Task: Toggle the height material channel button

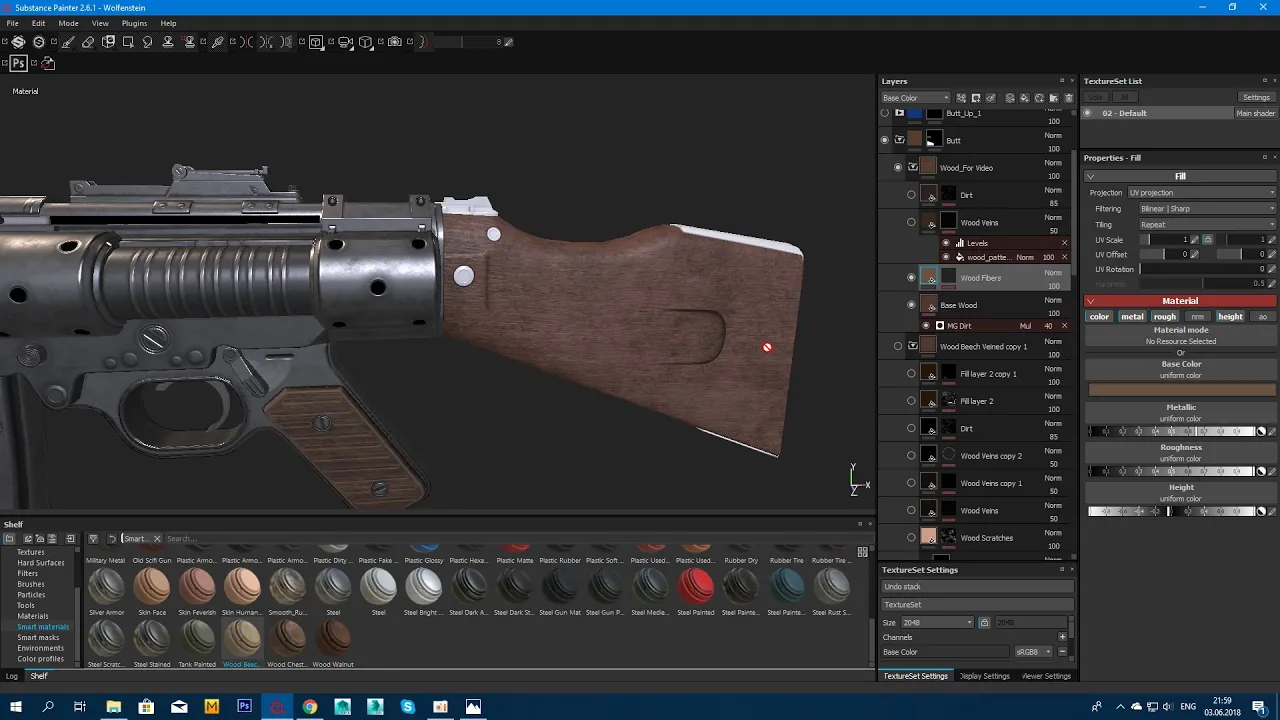Action: point(1230,317)
